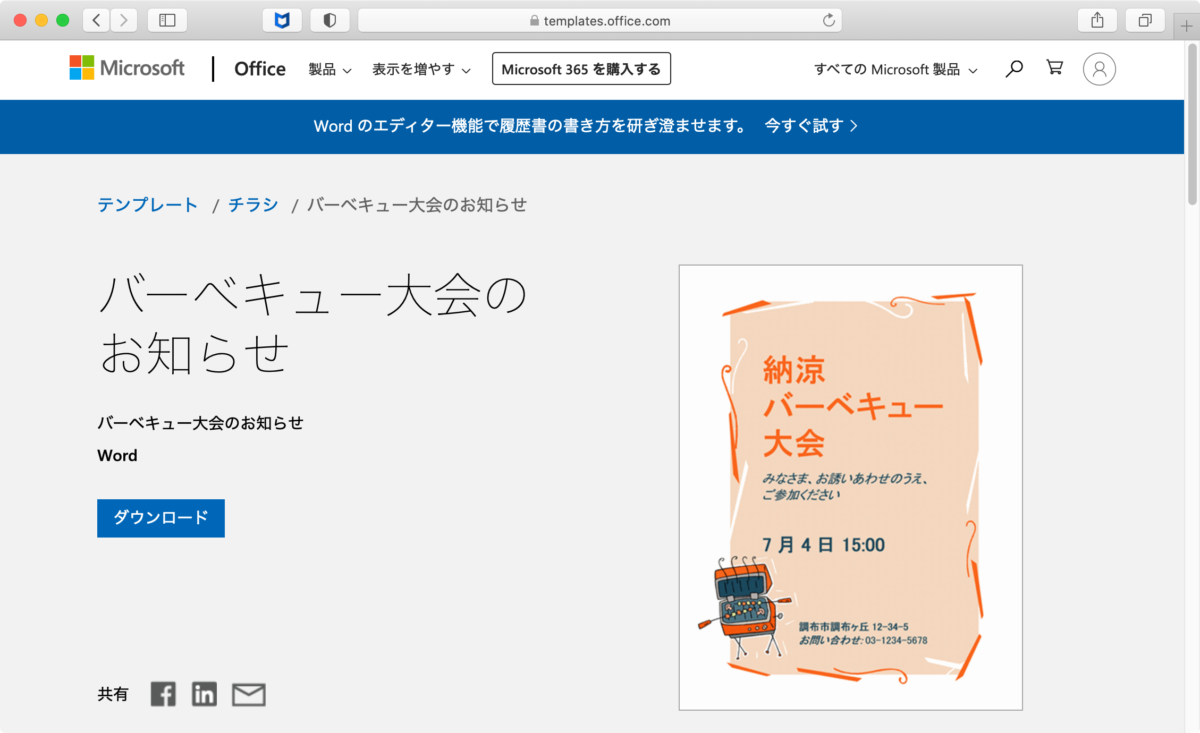The height and width of the screenshot is (733, 1200).
Task: Open the account sign-in icon
Action: [1098, 68]
